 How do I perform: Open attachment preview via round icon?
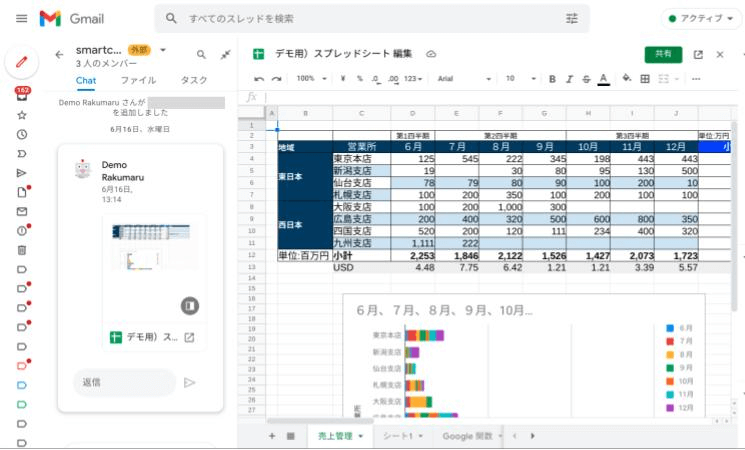(x=190, y=306)
